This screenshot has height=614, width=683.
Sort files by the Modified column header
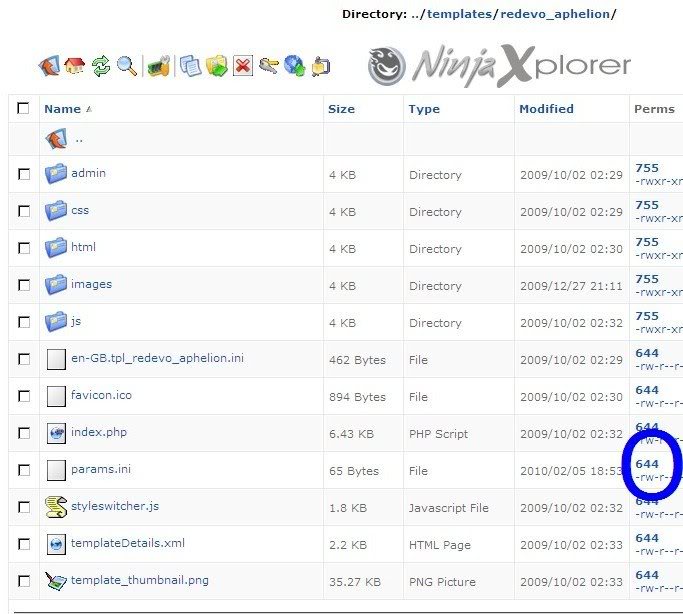pyautogui.click(x=546, y=109)
